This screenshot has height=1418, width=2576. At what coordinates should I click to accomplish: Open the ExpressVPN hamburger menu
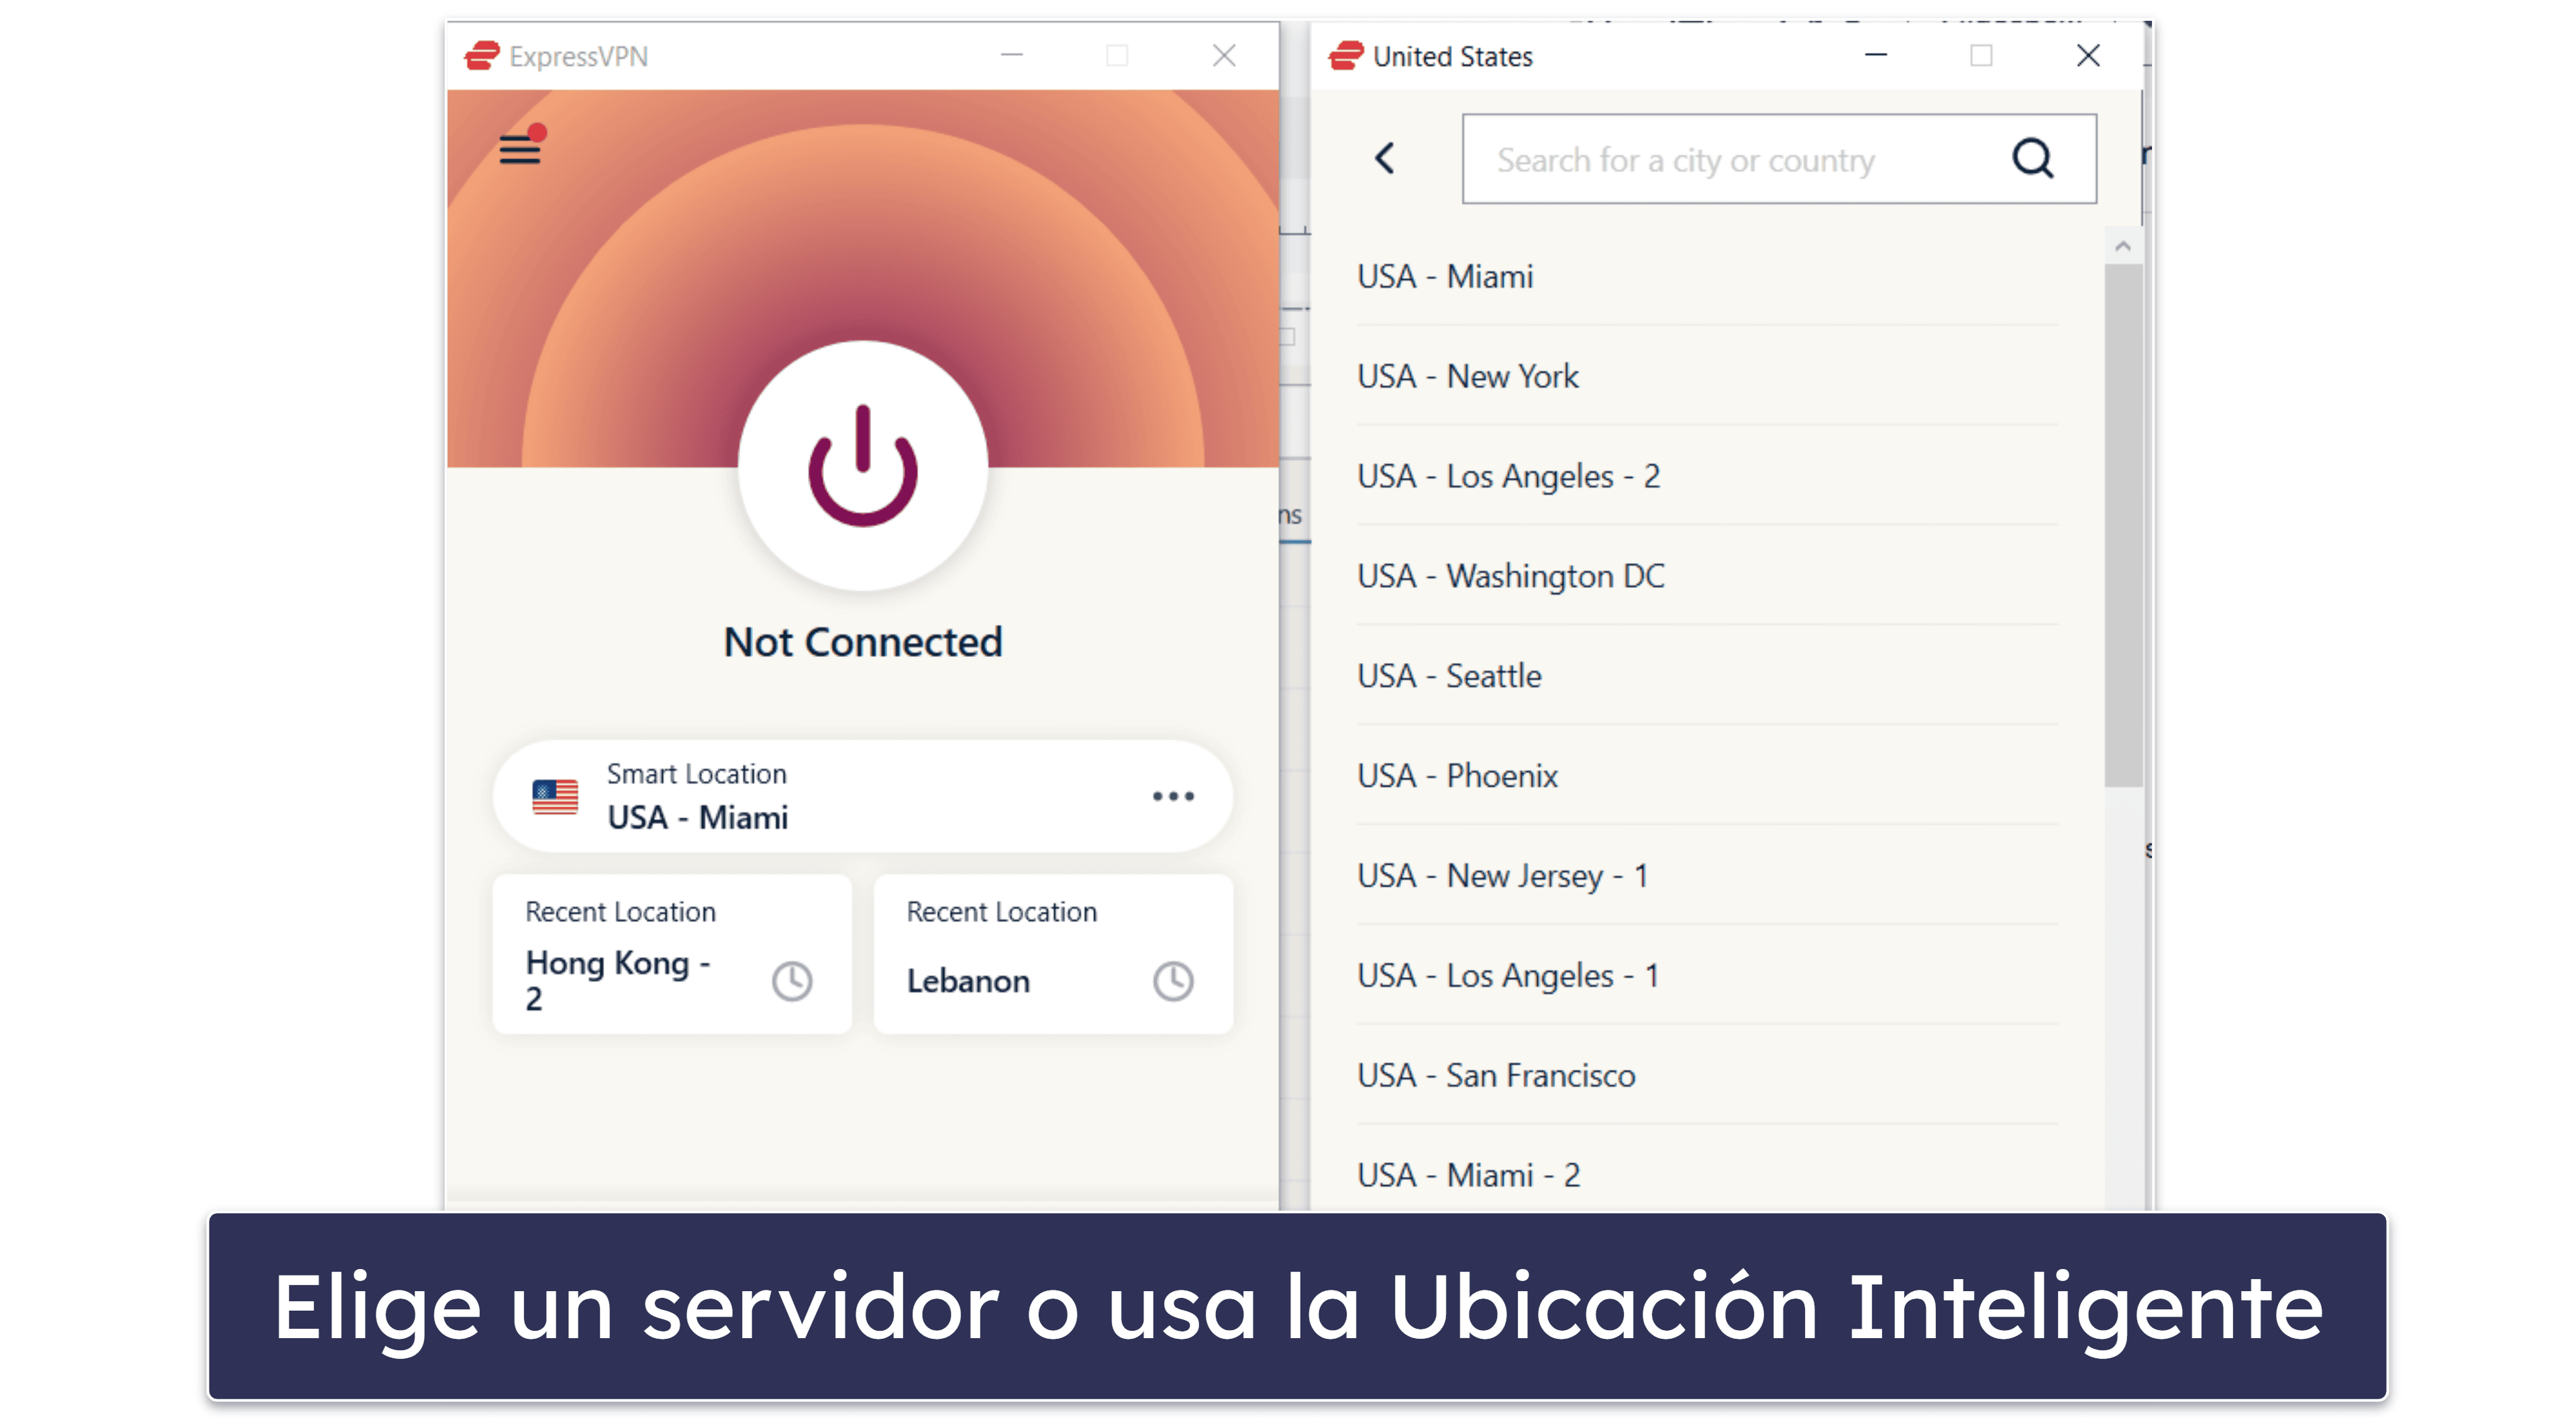click(x=520, y=148)
